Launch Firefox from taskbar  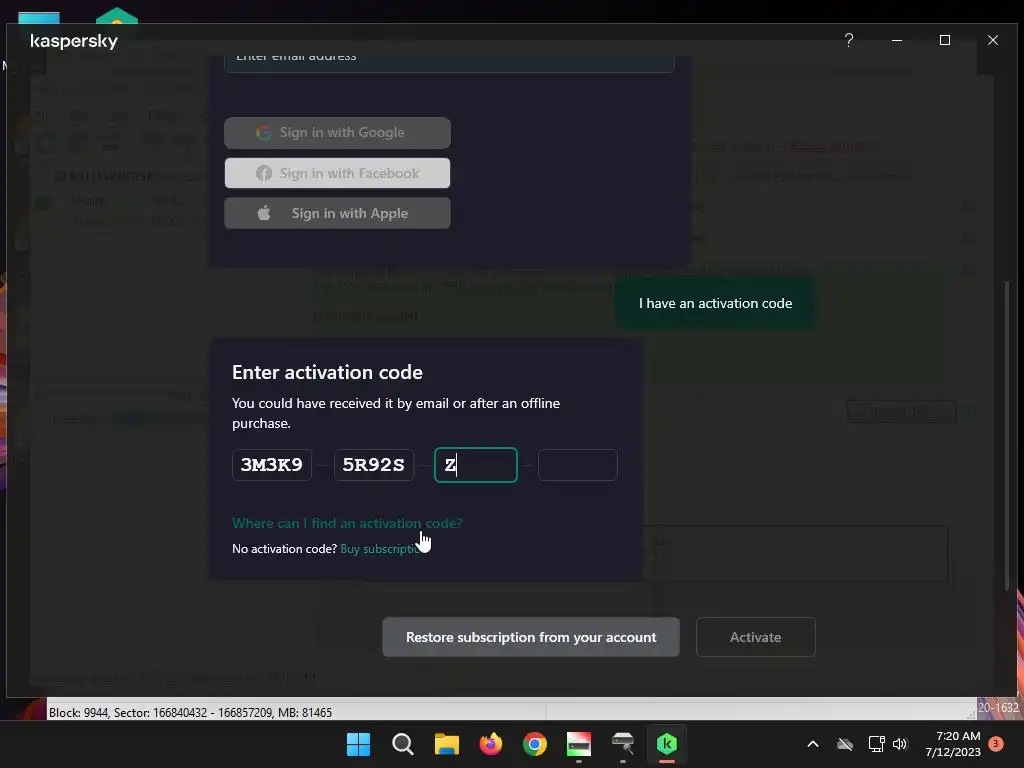[490, 744]
